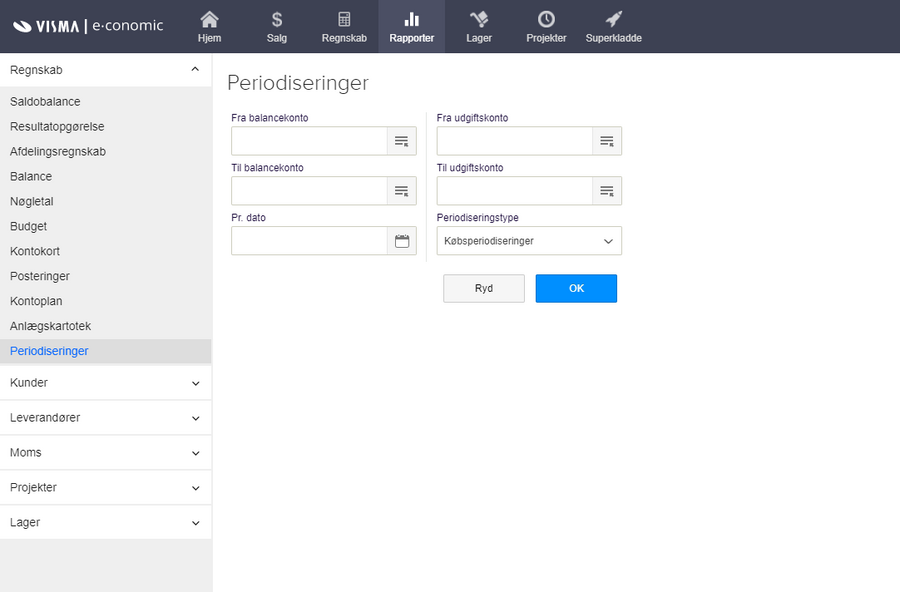Screen dimensions: 900x592
Task: Open the Periodiseringstype dropdown
Action: (529, 241)
